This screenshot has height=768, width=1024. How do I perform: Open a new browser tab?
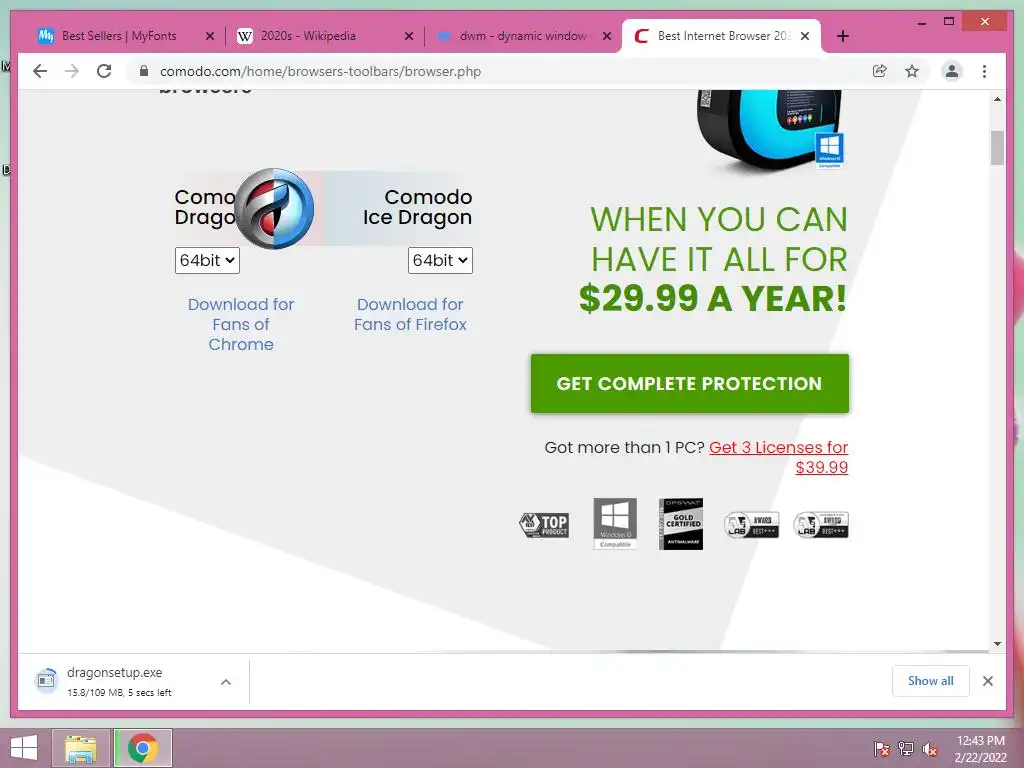(x=842, y=36)
